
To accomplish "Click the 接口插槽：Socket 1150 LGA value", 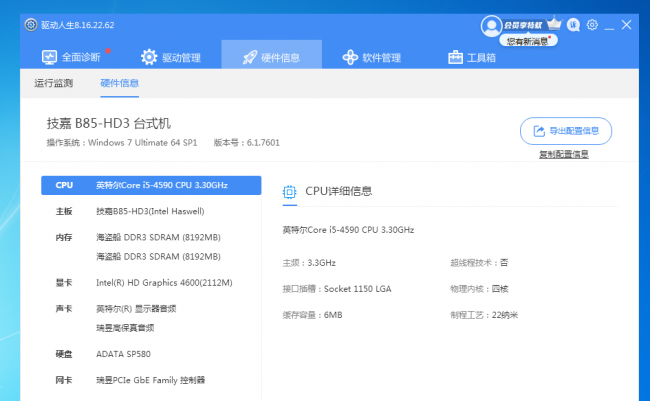I will pyautogui.click(x=337, y=289).
